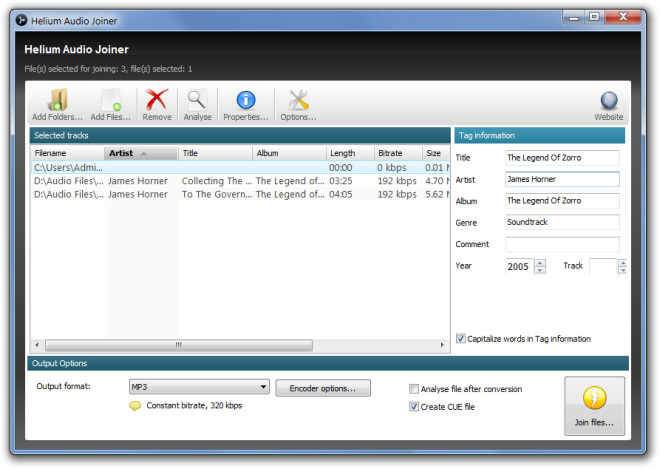Click the horizontal scrollbar thumb in track list

coord(179,345)
